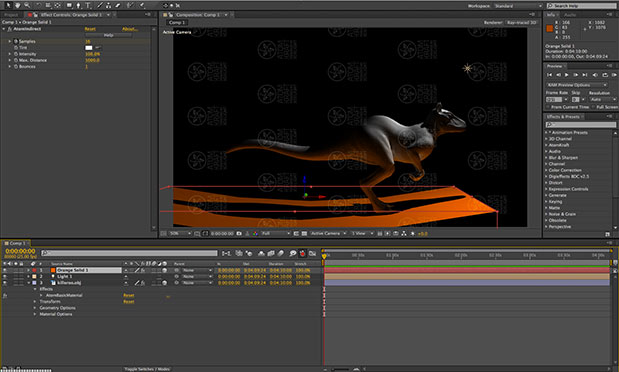Click Reset for AtomIndirect effect
The height and width of the screenshot is (372, 619).
coord(90,29)
